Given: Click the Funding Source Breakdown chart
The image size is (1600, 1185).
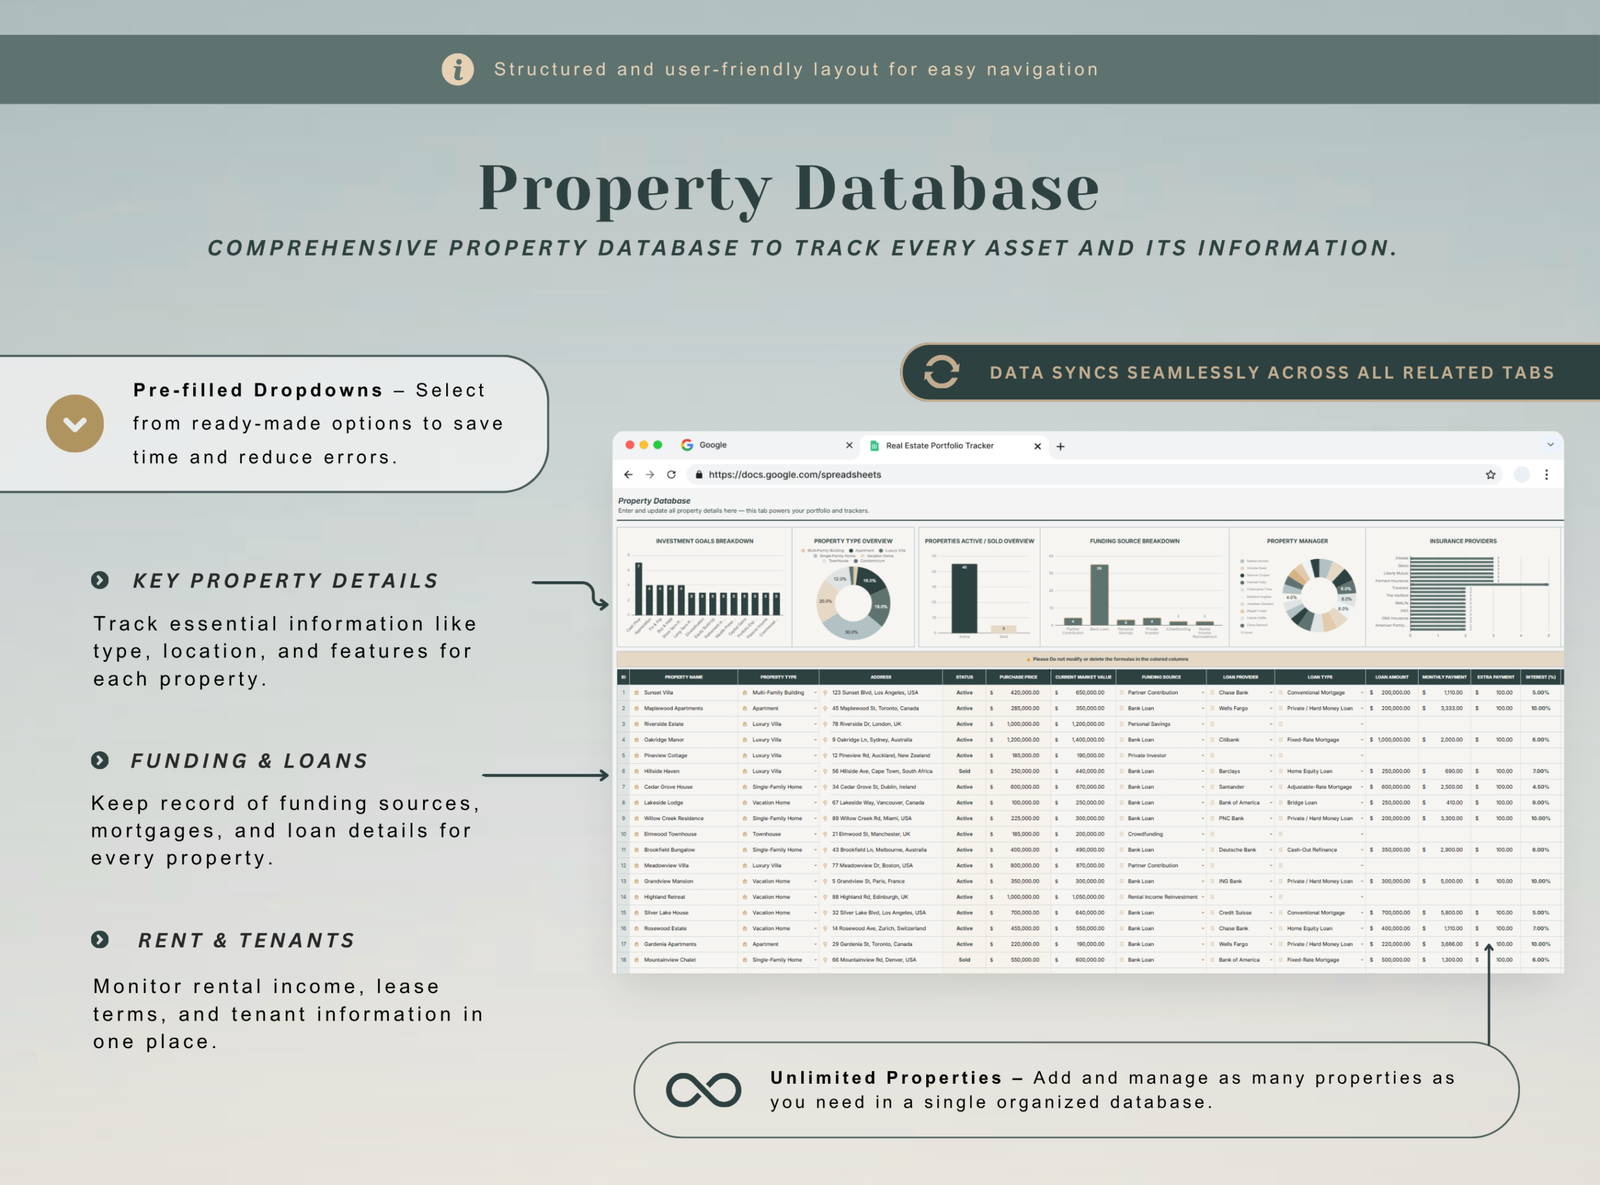Looking at the screenshot, I should (1134, 588).
